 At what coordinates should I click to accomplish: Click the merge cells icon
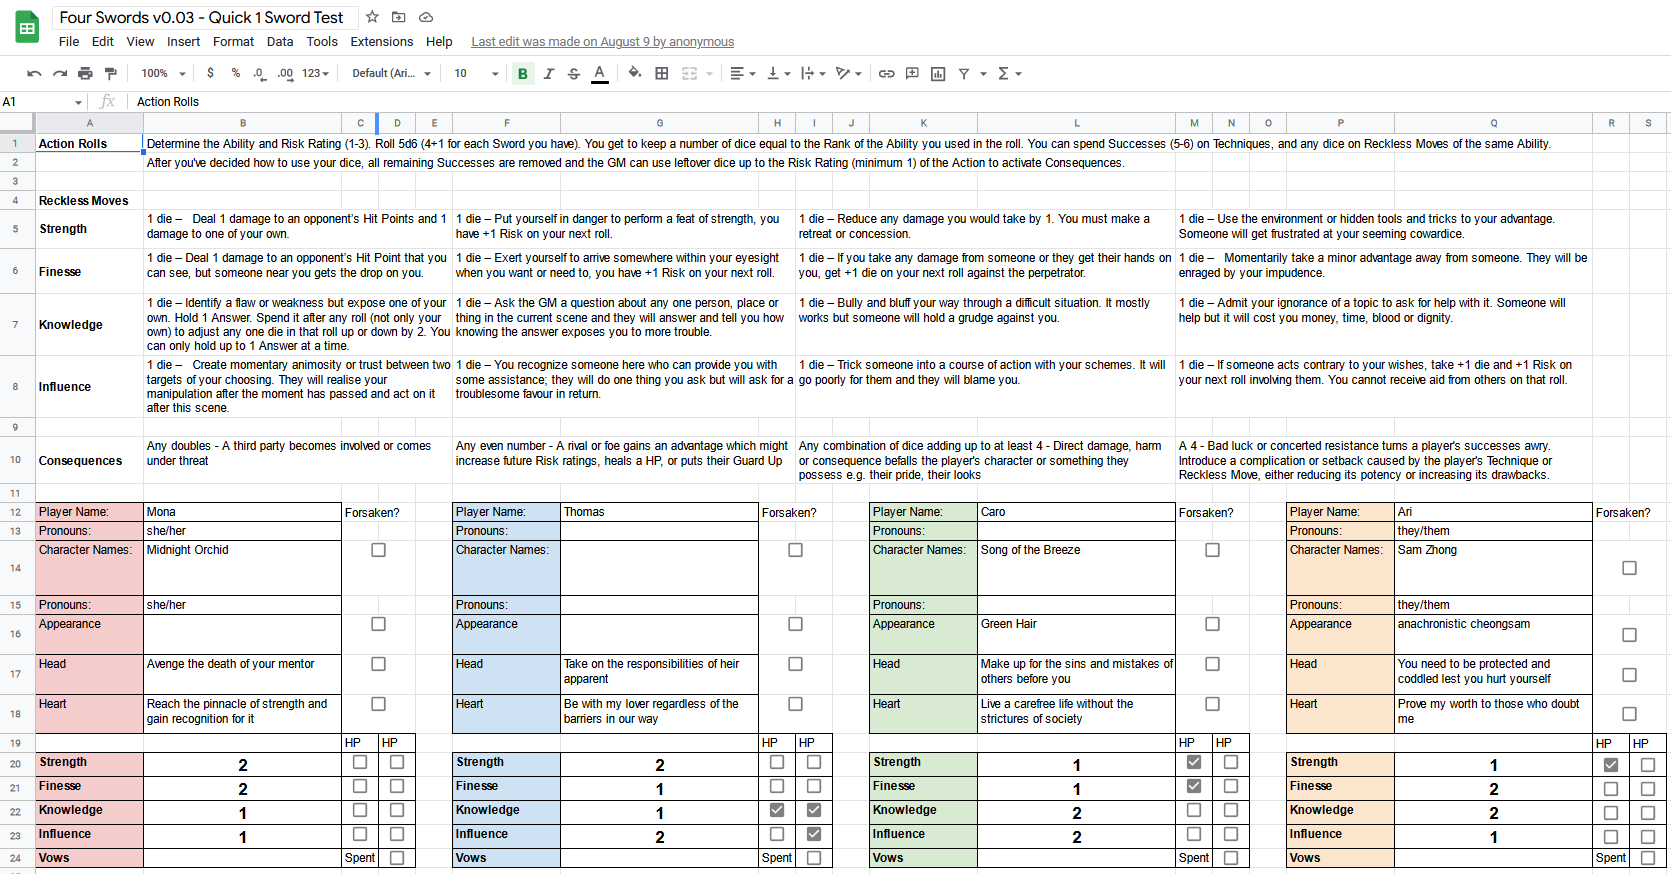pos(689,73)
